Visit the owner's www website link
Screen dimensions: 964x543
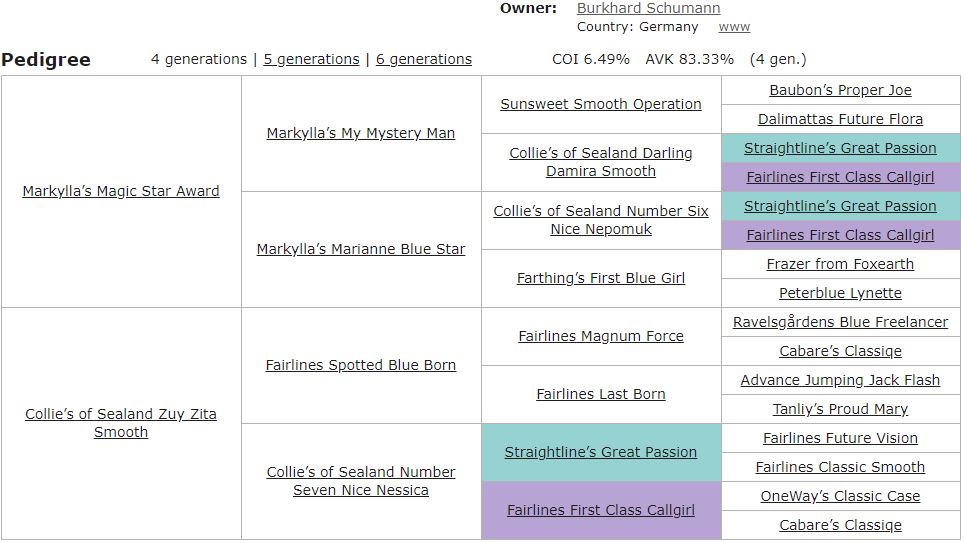click(734, 27)
